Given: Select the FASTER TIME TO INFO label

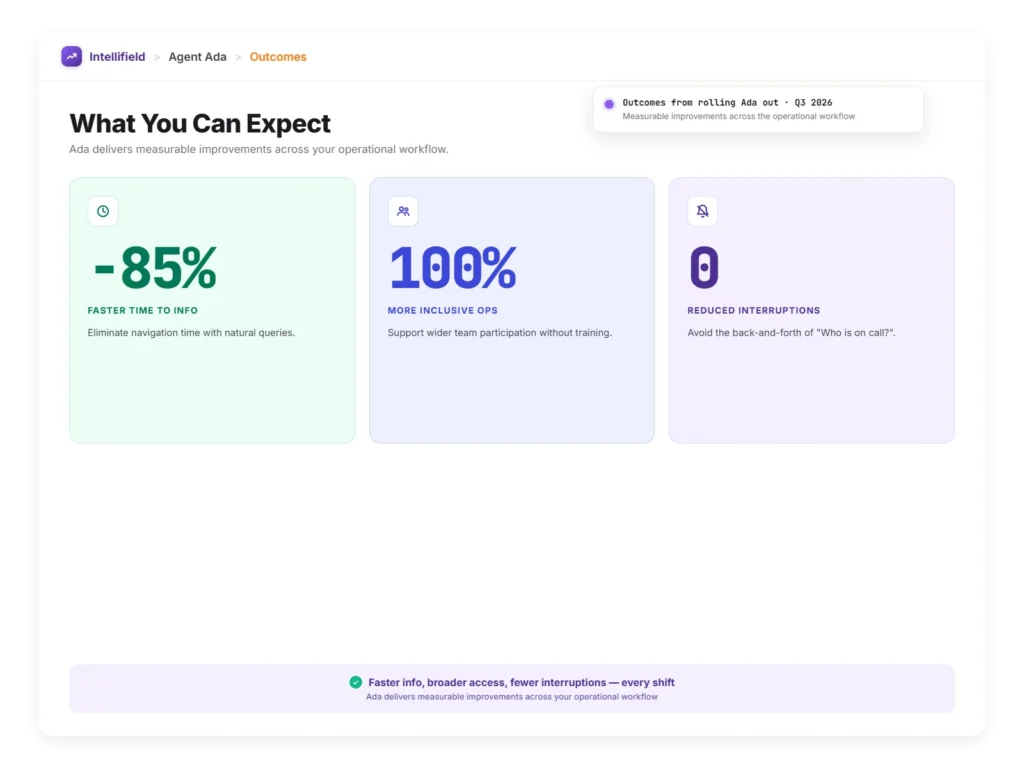Looking at the screenshot, I should pos(142,311).
